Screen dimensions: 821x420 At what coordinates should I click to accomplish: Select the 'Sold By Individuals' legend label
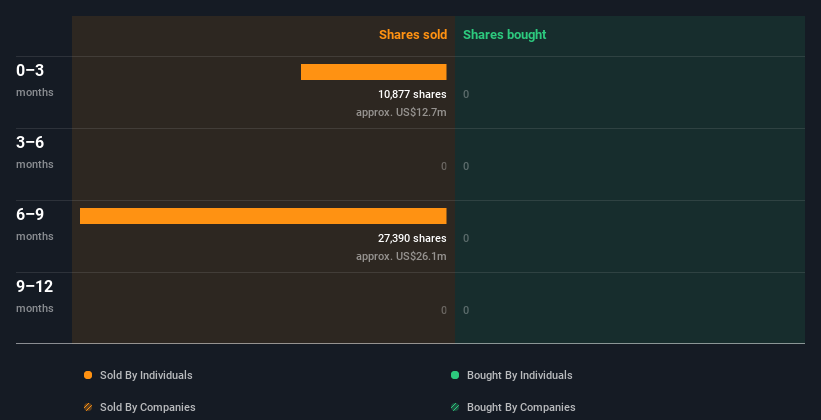click(x=146, y=375)
